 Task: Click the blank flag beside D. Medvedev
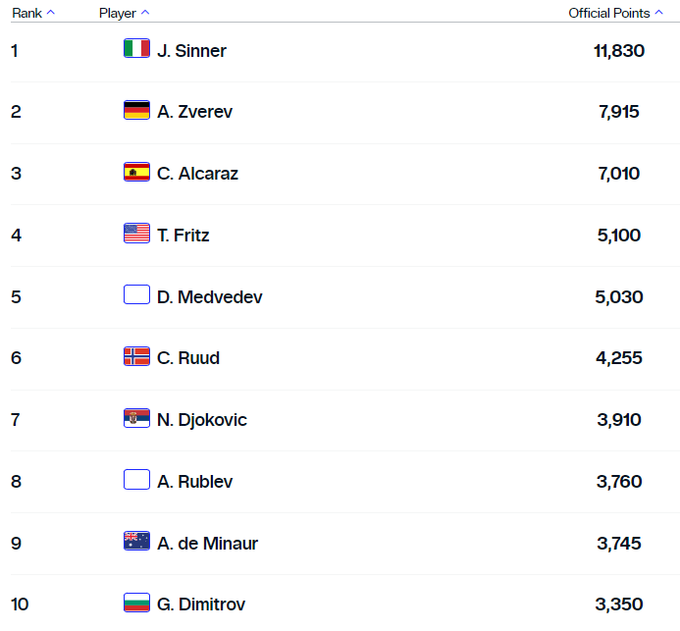pos(137,296)
